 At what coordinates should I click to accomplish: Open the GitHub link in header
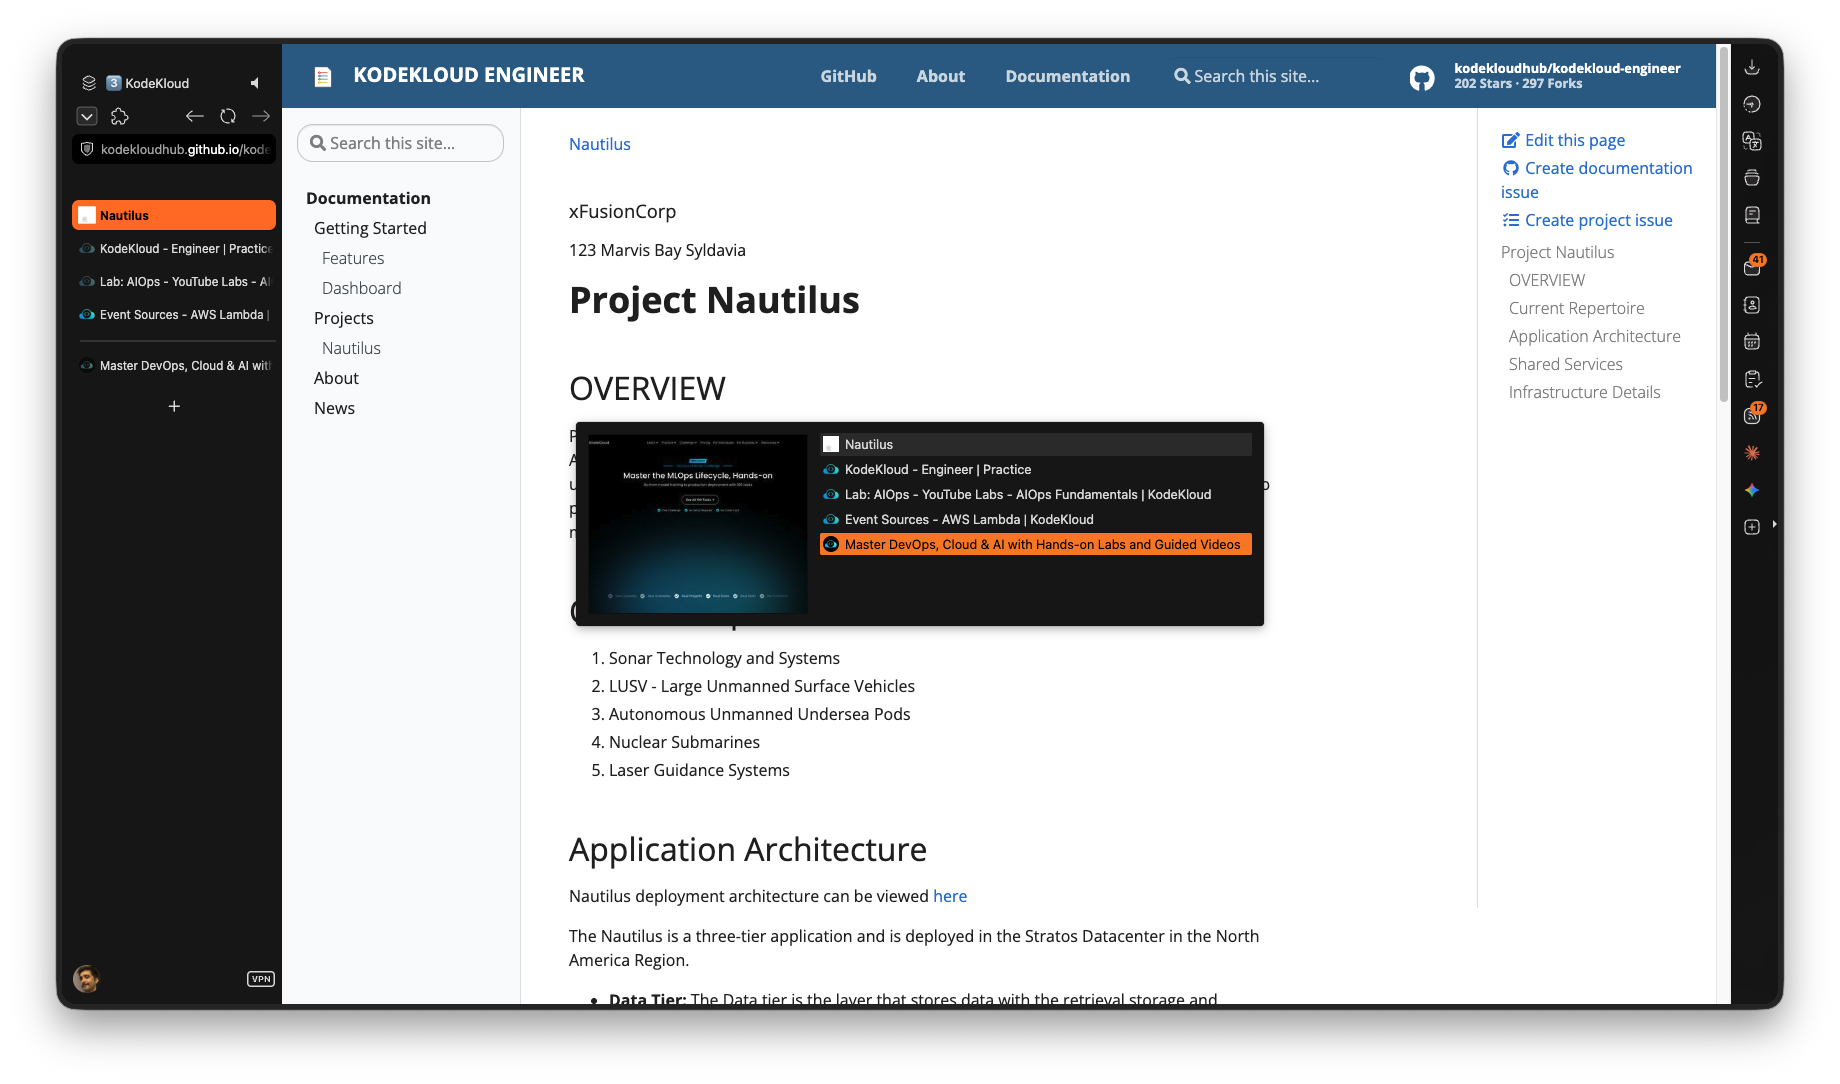click(848, 76)
